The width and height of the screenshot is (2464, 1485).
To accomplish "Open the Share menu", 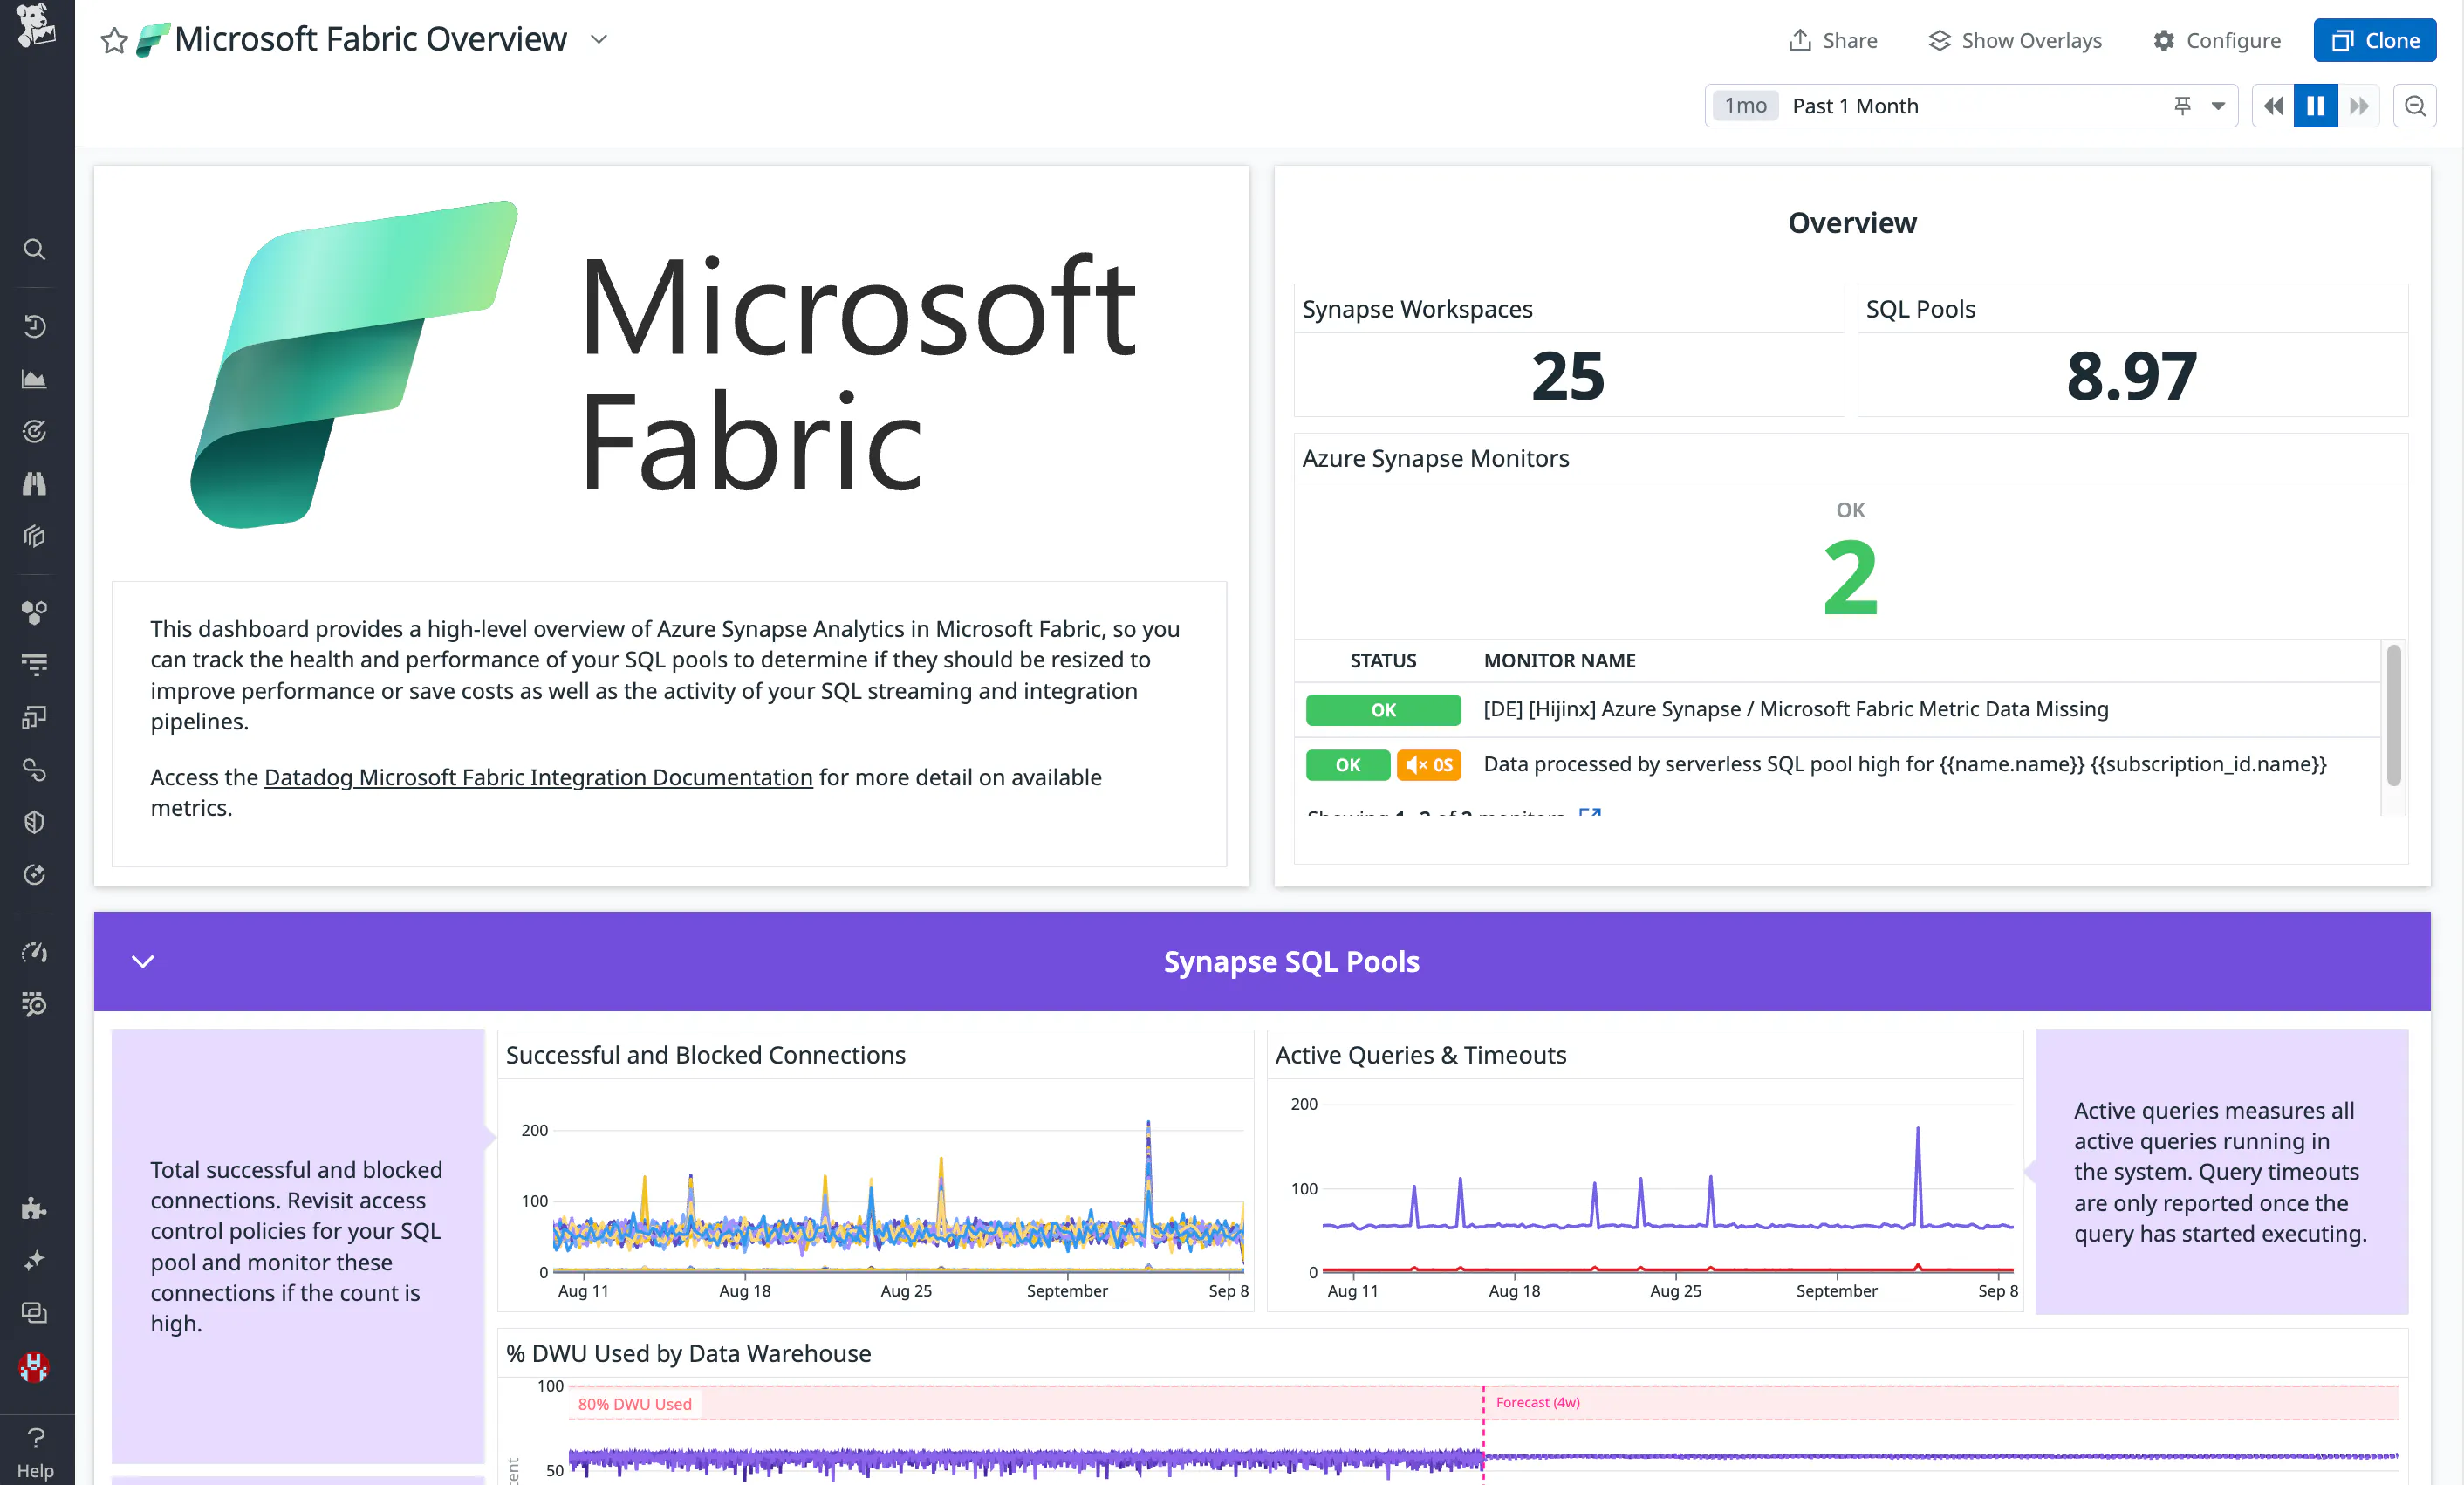I will pyautogui.click(x=1832, y=40).
